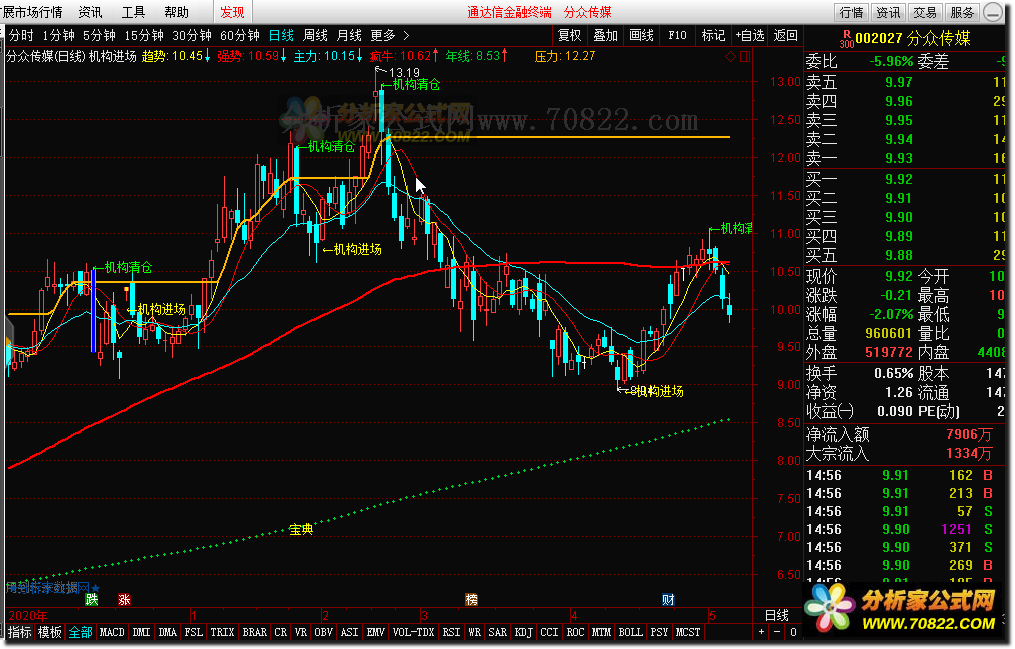Click the 标记 mark button
Screen dimensions: 1015x649
pos(713,35)
